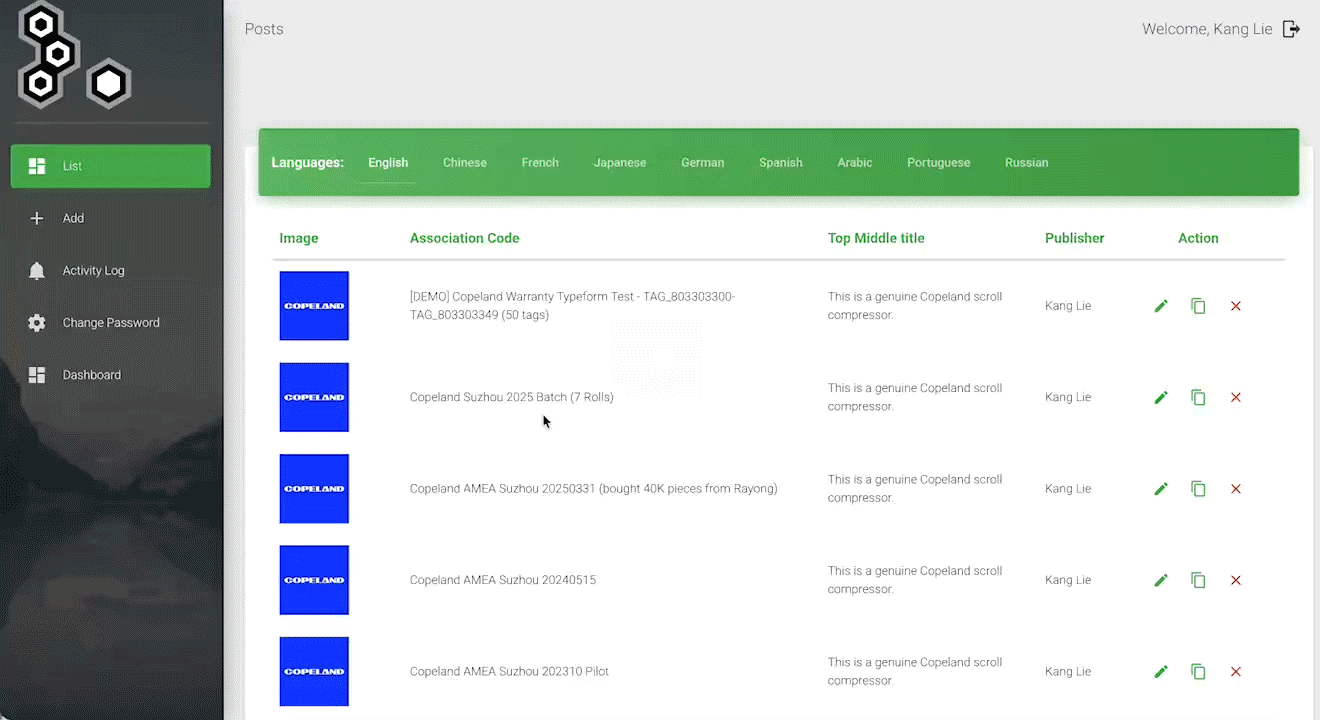Viewport: 1320px width, 720px height.
Task: Click the Copeland thumbnail for AMEA Suzhou 20240515
Action: click(x=314, y=580)
